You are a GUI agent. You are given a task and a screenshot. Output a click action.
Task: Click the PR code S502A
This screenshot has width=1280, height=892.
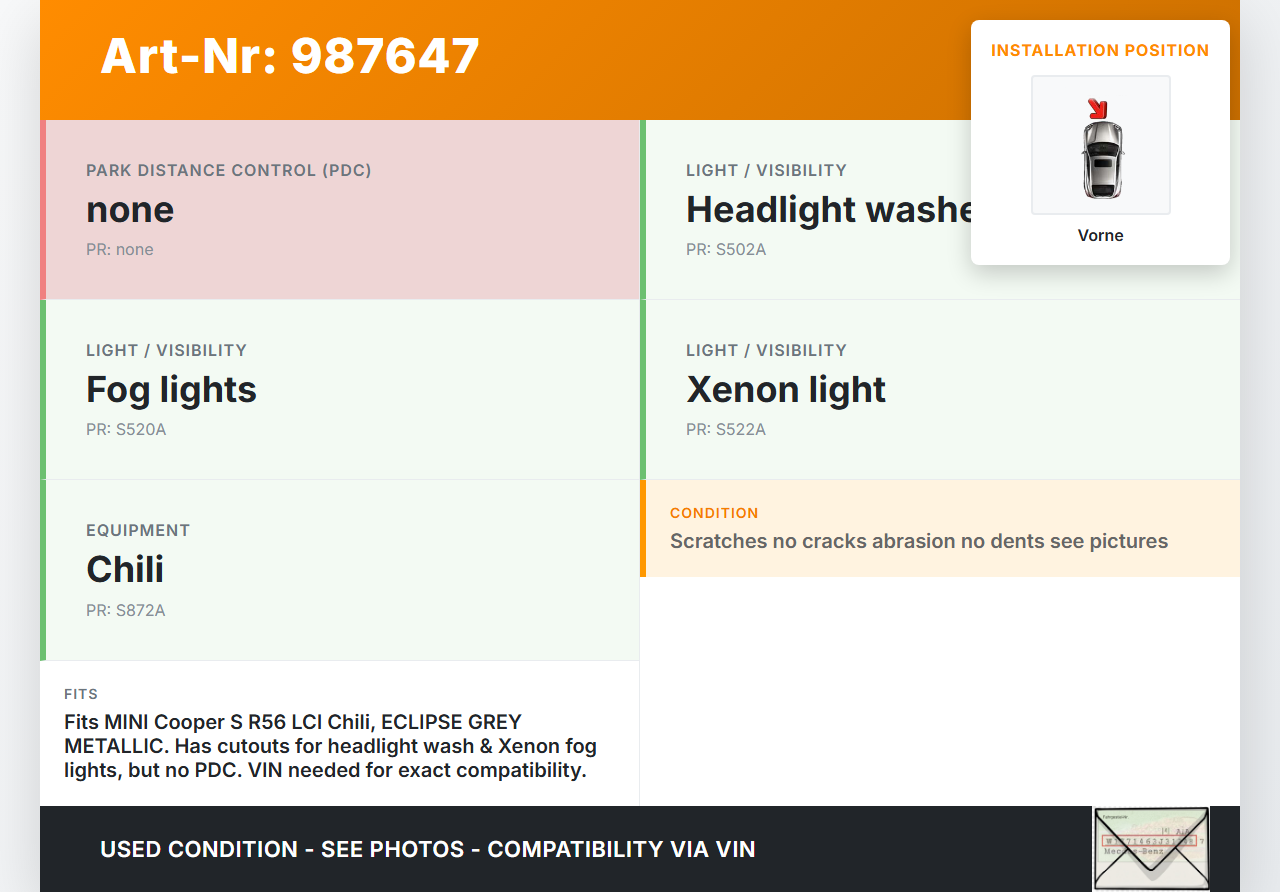point(726,250)
